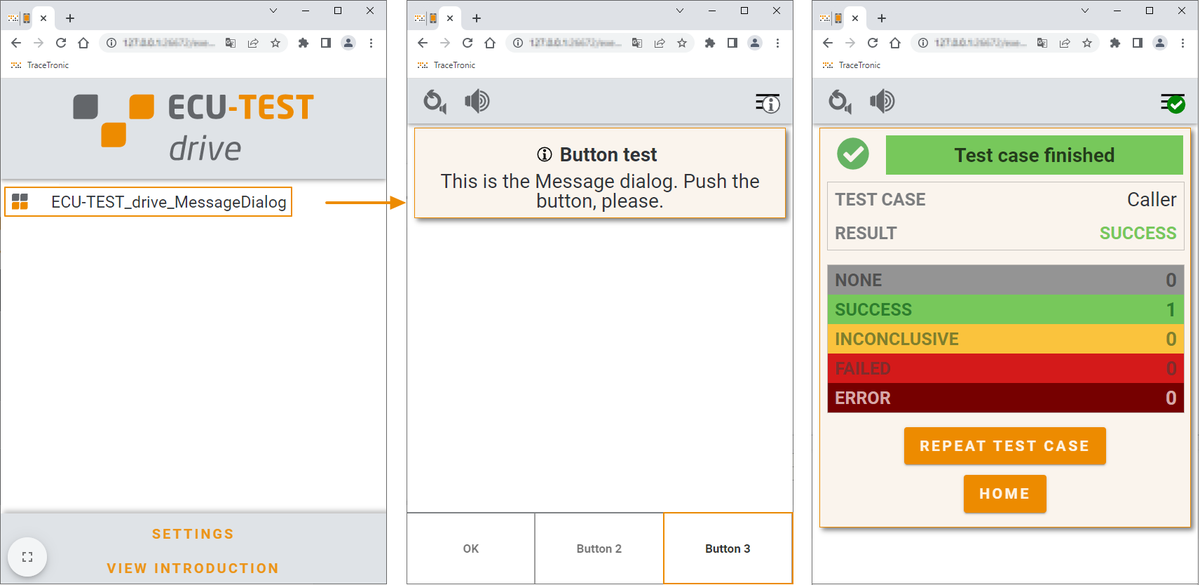Reload the page in left browser window

tap(61, 43)
